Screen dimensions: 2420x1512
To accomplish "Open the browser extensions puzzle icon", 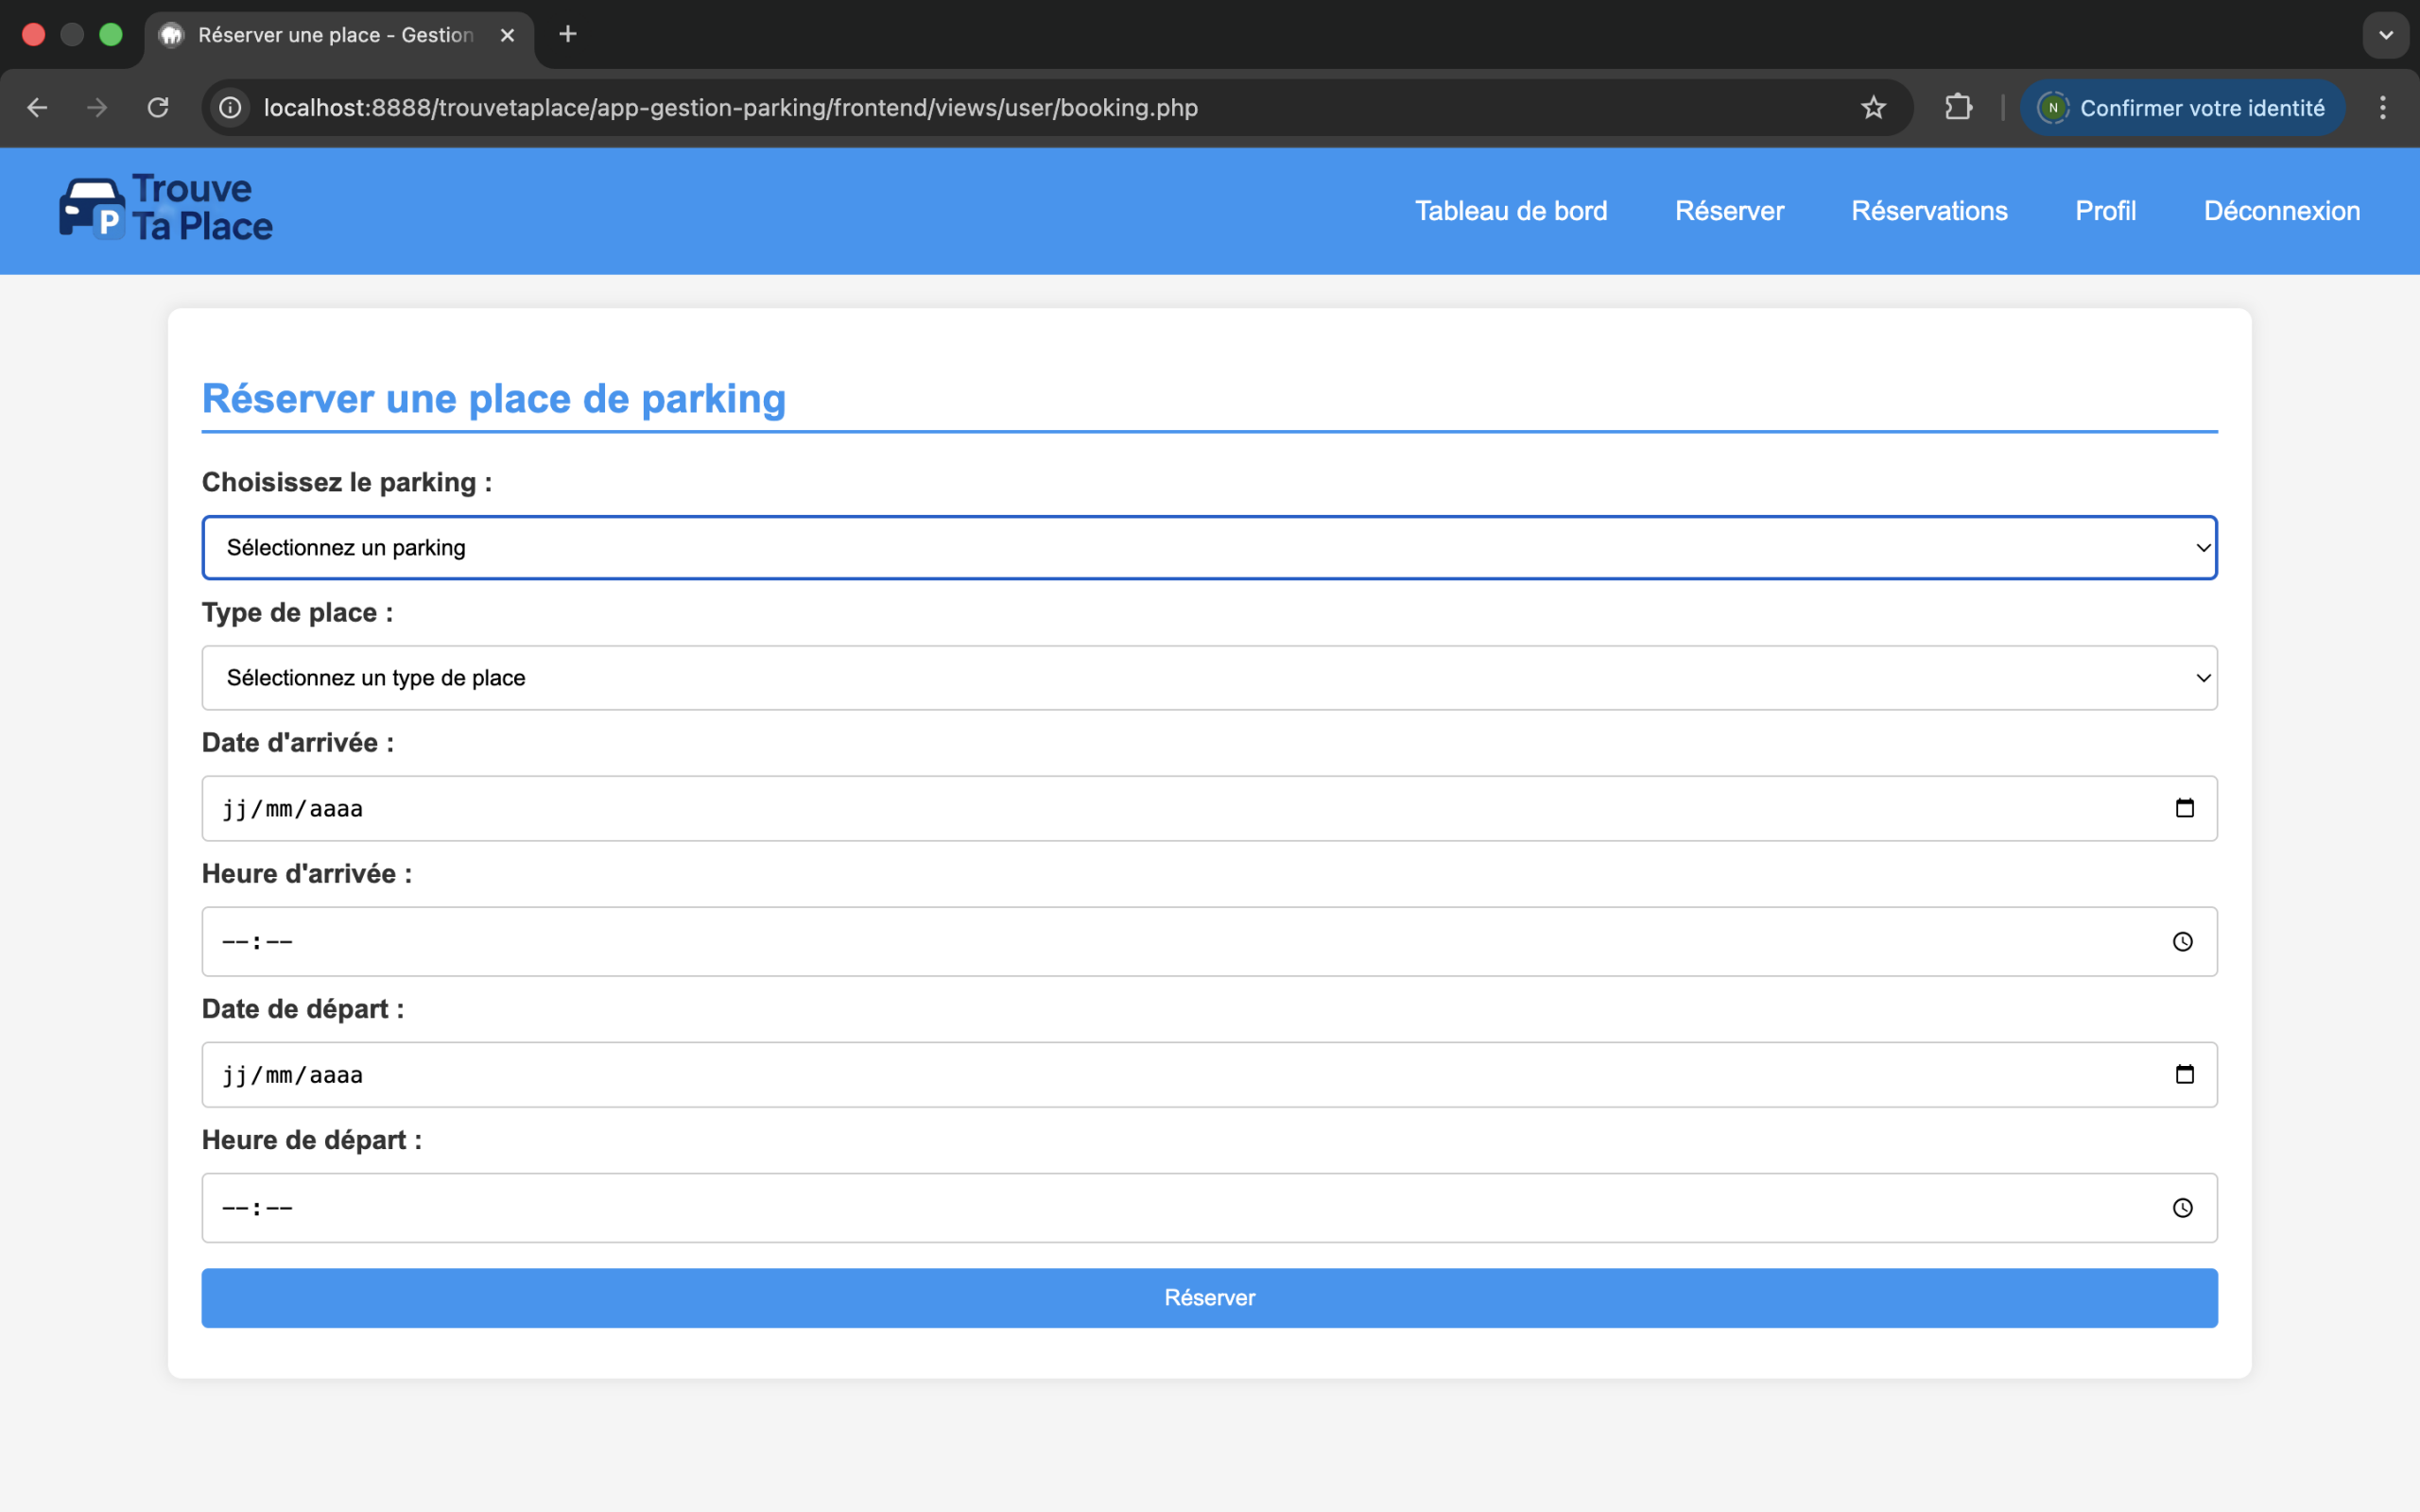I will [x=1958, y=108].
